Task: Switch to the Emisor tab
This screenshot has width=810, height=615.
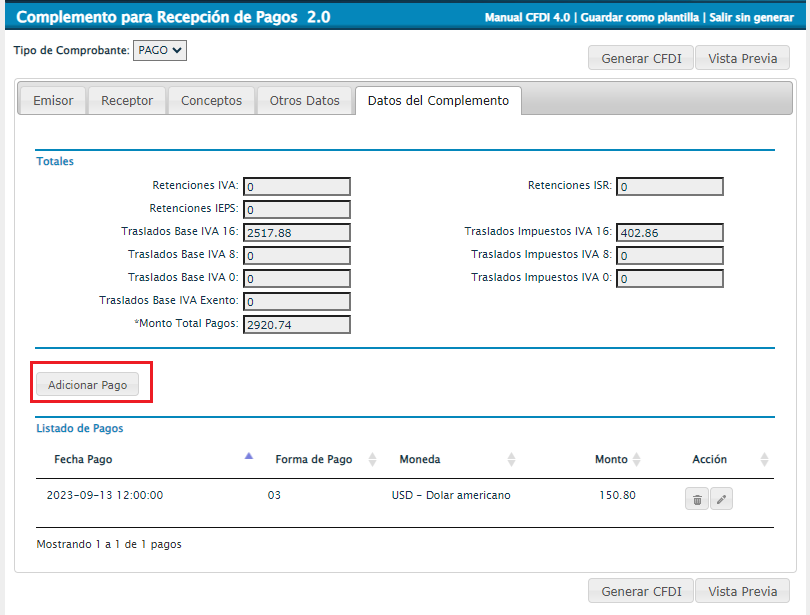Action: (x=53, y=101)
